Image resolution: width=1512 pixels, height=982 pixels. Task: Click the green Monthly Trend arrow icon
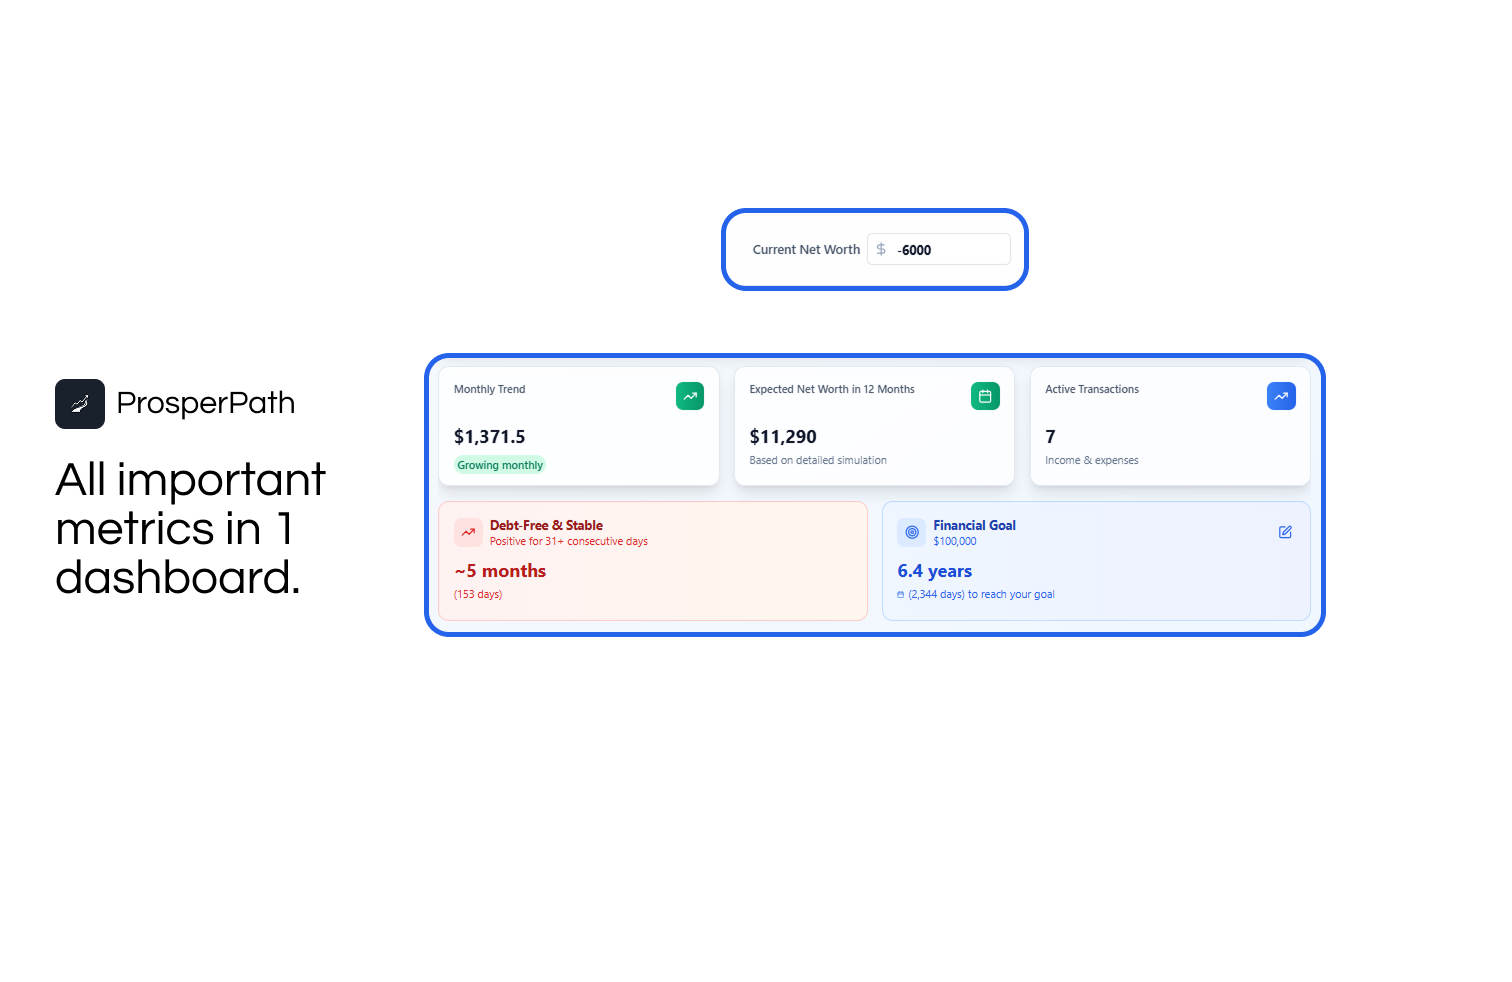tap(690, 396)
